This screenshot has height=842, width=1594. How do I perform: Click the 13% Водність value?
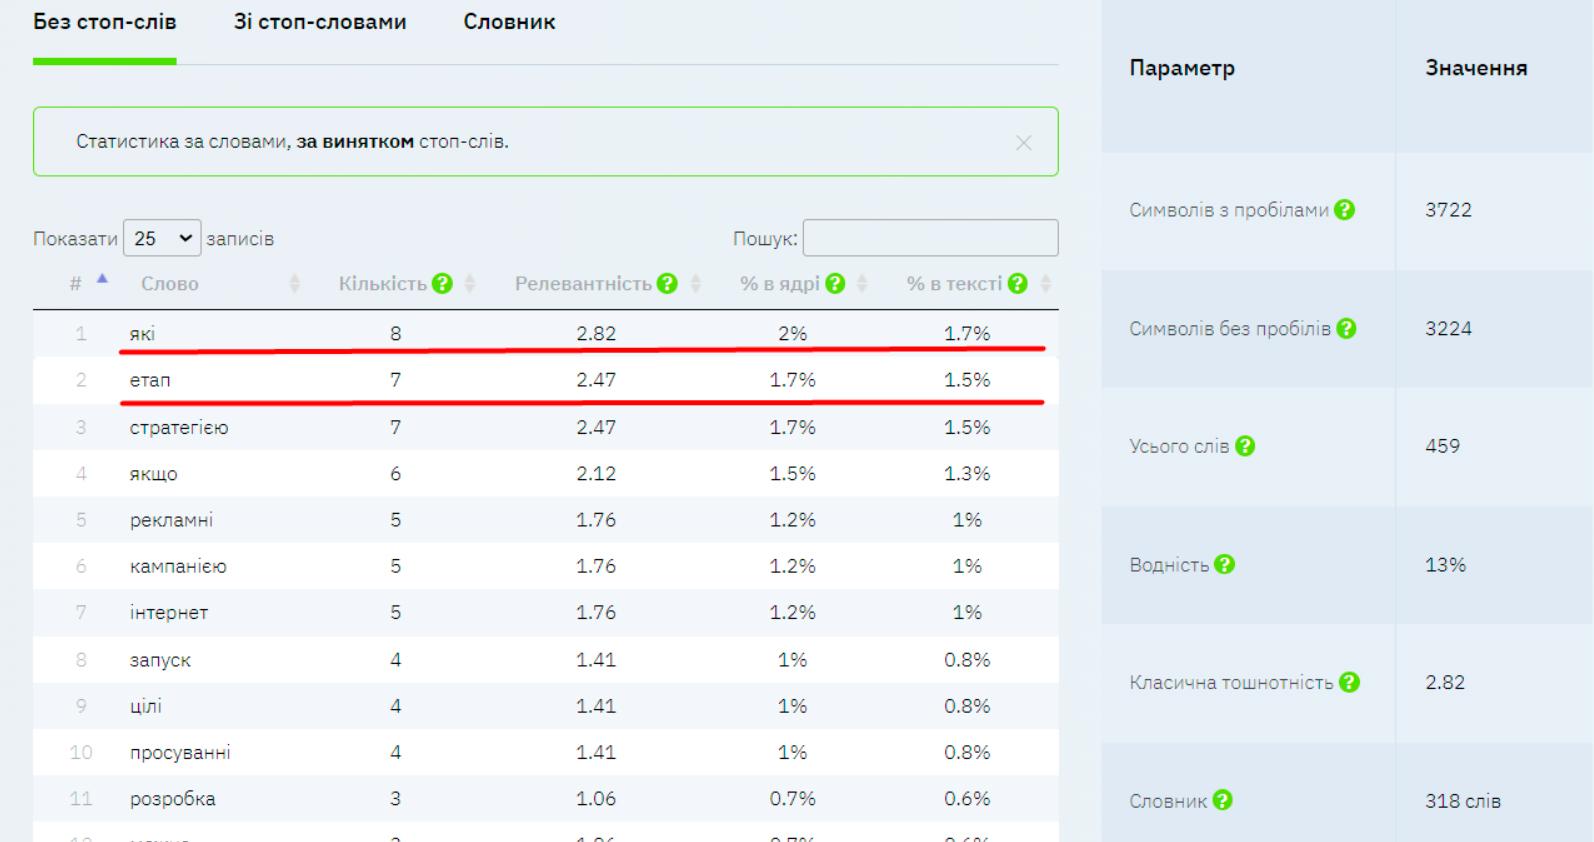[x=1445, y=564]
